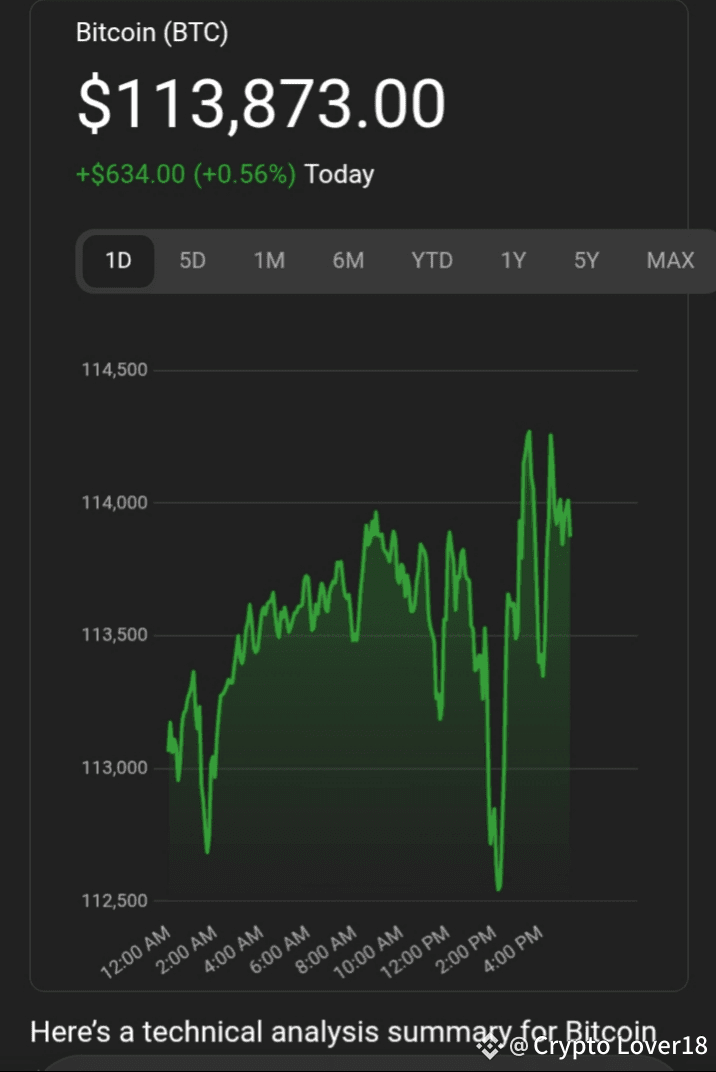Click the +$634.00 (+0.56%) change text
The width and height of the screenshot is (716, 1072).
coord(186,174)
